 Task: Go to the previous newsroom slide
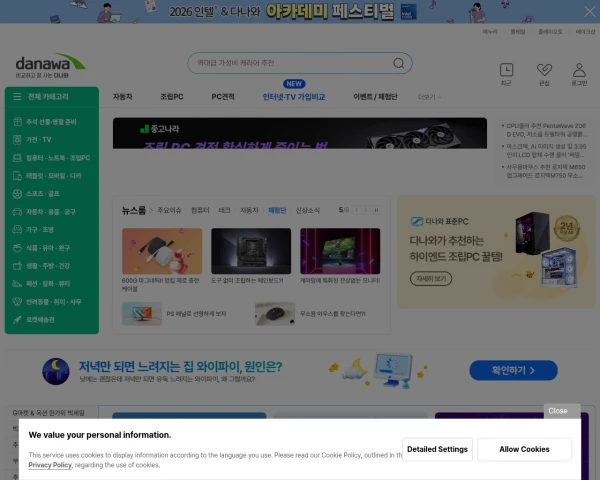coord(357,210)
